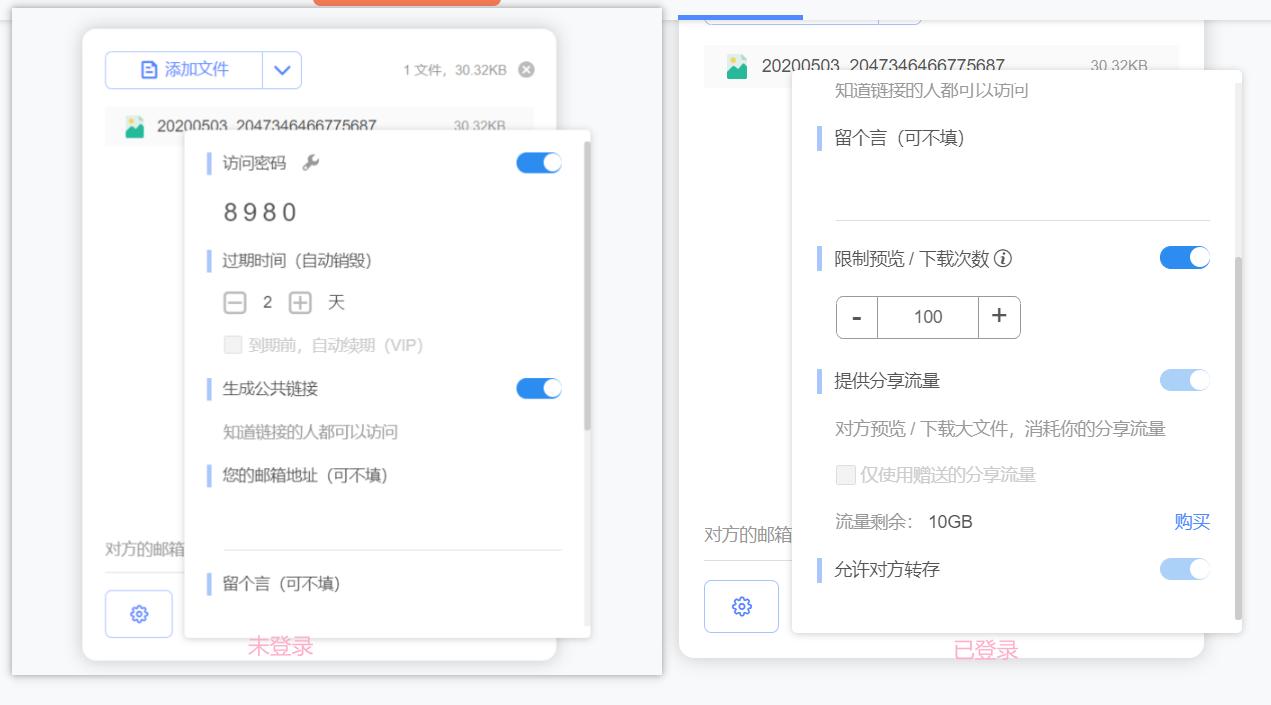Viewport: 1271px width, 705px height.
Task: Check the 仅使用赠送的分享流量 checkbox
Action: click(x=845, y=475)
